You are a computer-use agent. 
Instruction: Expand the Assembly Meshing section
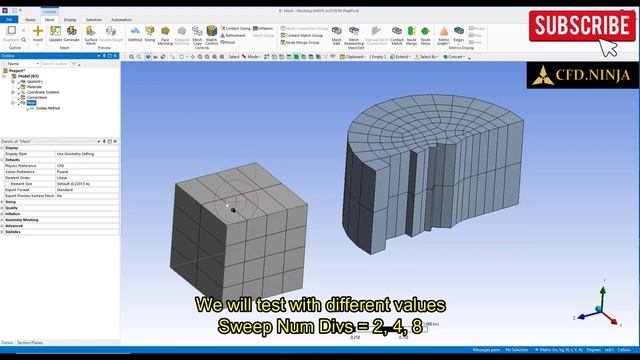point(2,220)
